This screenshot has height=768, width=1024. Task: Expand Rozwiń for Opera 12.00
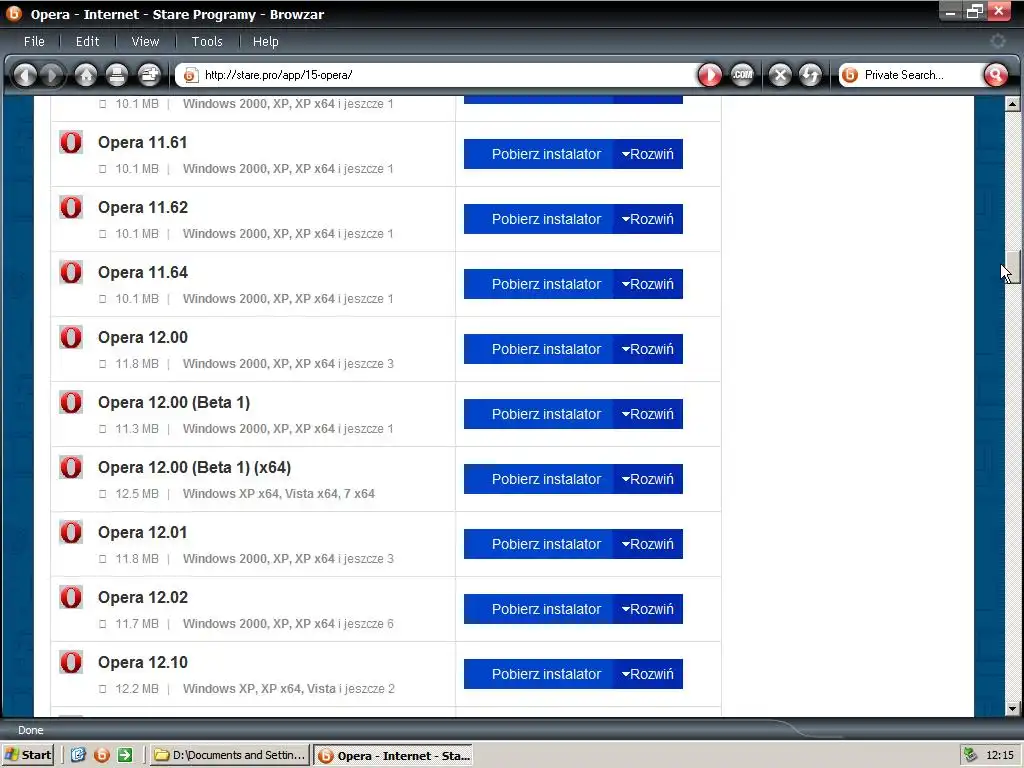tap(648, 349)
